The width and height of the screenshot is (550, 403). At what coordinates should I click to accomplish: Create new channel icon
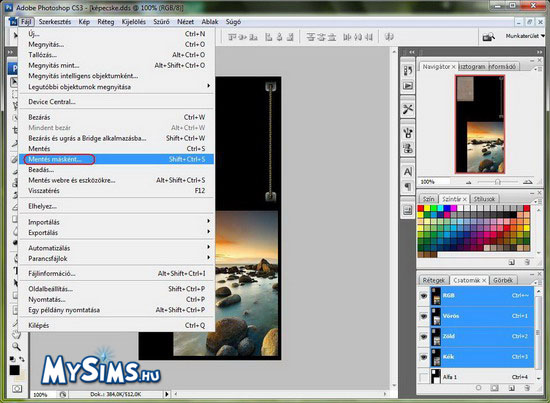click(x=512, y=388)
